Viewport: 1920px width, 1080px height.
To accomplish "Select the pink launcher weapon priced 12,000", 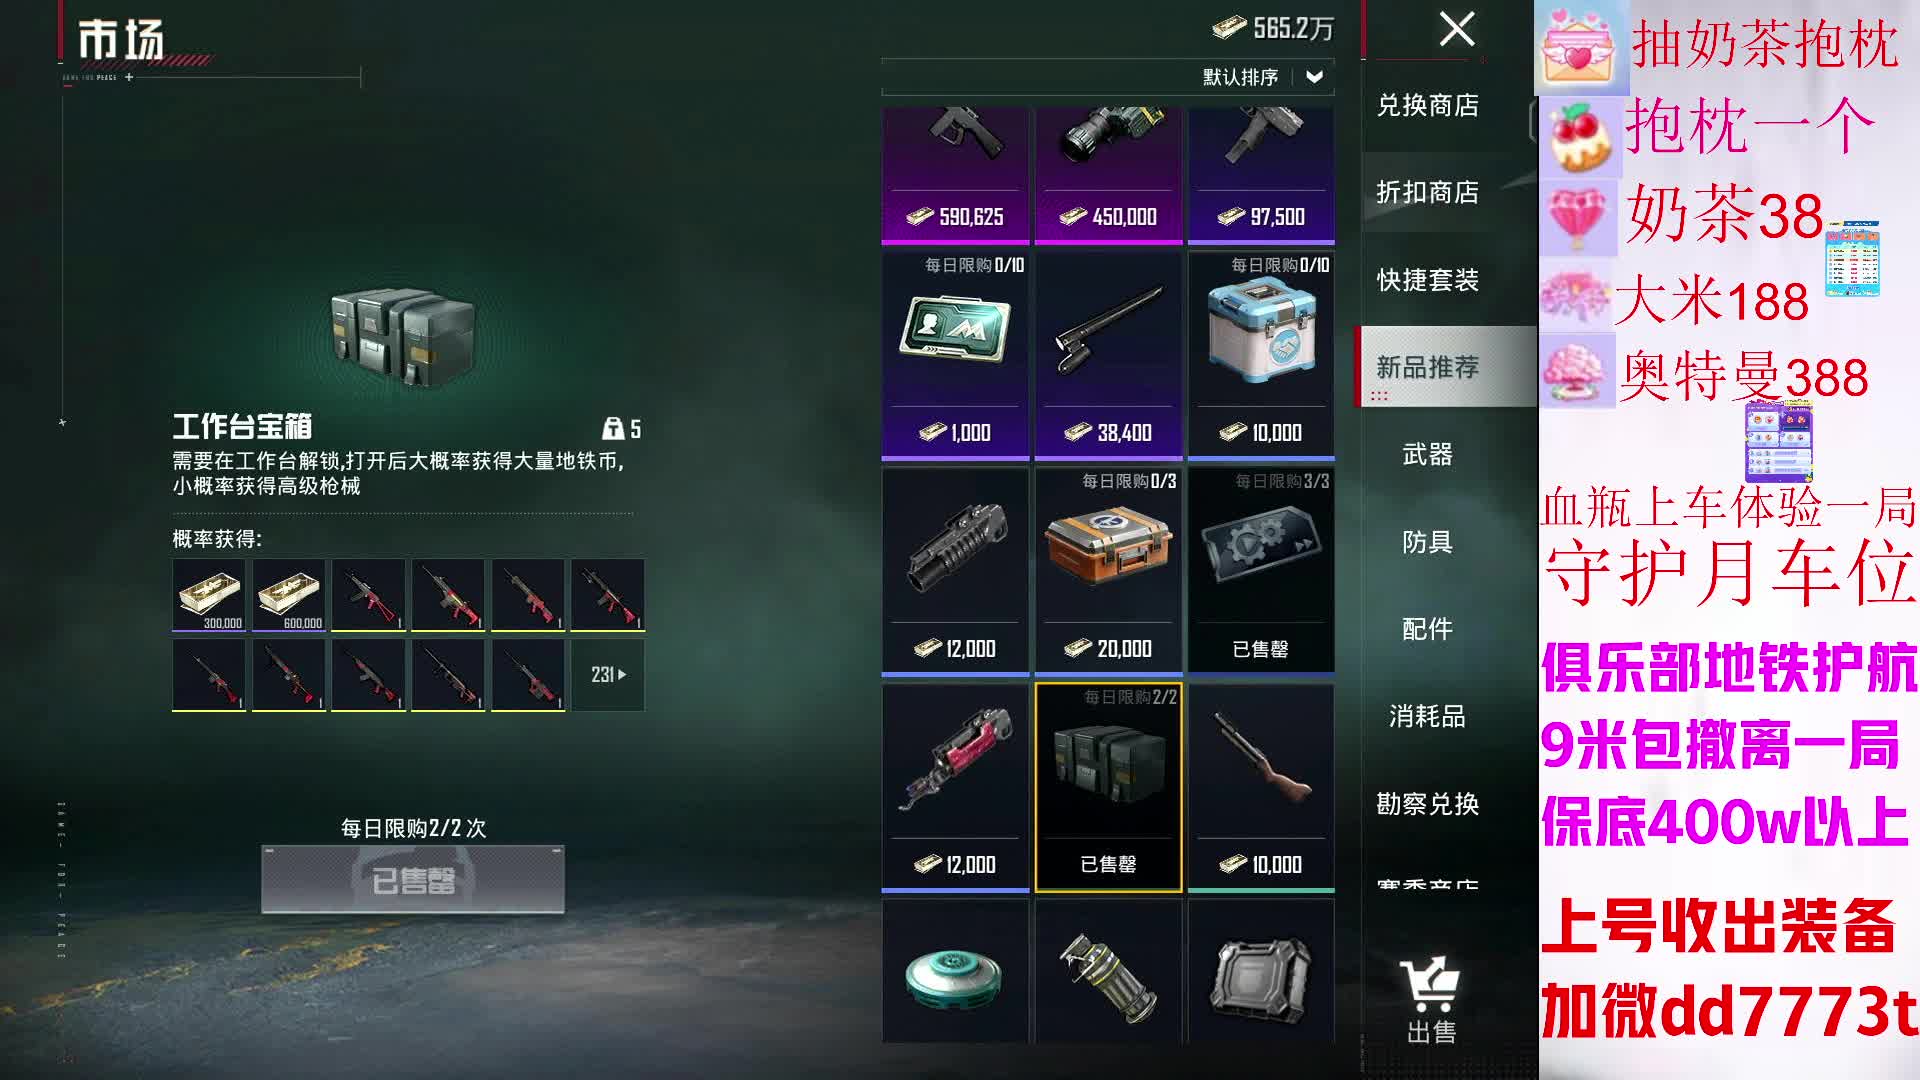I will click(x=955, y=787).
